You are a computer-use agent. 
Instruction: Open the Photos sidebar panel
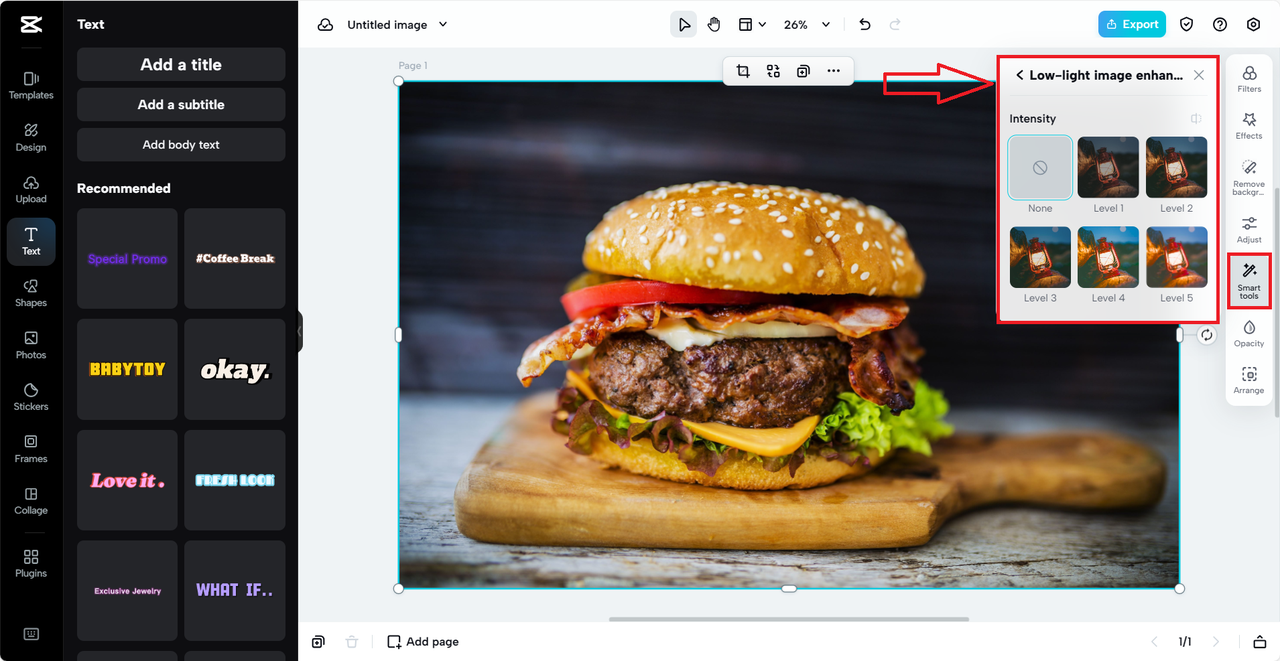[31, 345]
